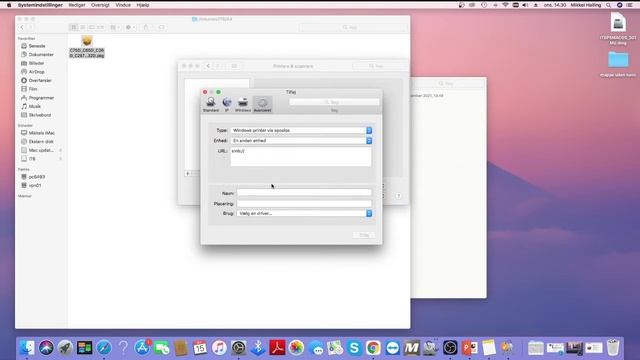Open System Preferences from the Dock
640x360 pixels.
tap(238, 348)
